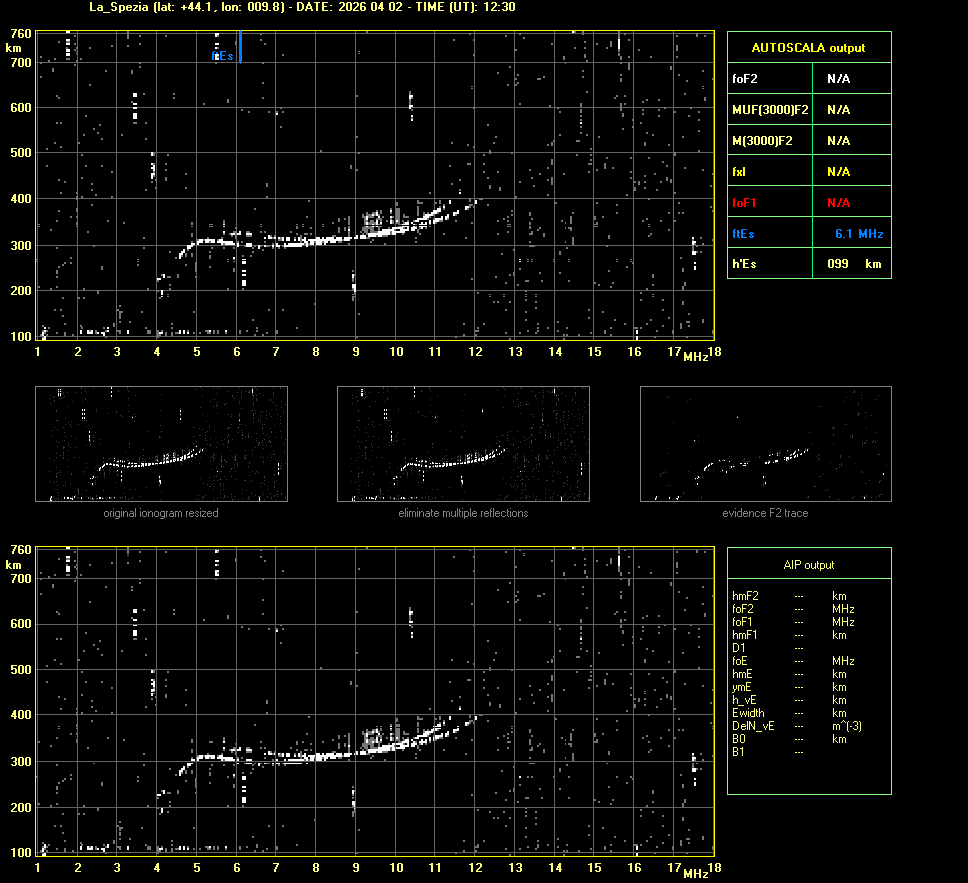Open the 'original ionogram resized' thumbnail
Screen dimensions: 968x883
[161, 444]
